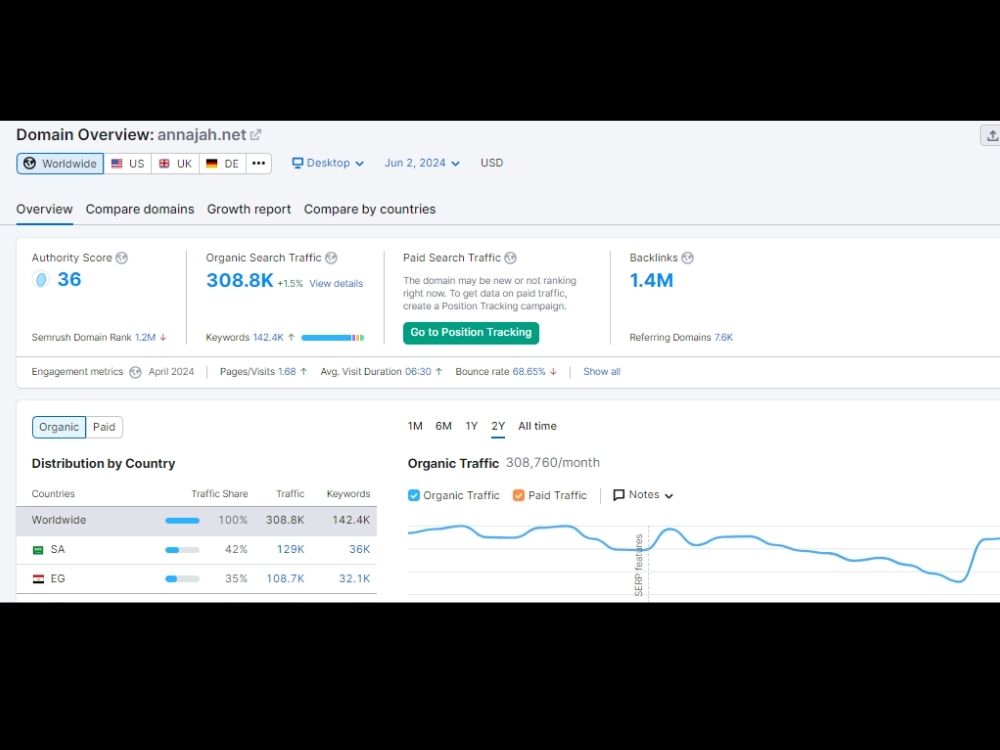Click Avg. Visit Duration 06:30 value
1000x750 pixels.
click(x=418, y=371)
